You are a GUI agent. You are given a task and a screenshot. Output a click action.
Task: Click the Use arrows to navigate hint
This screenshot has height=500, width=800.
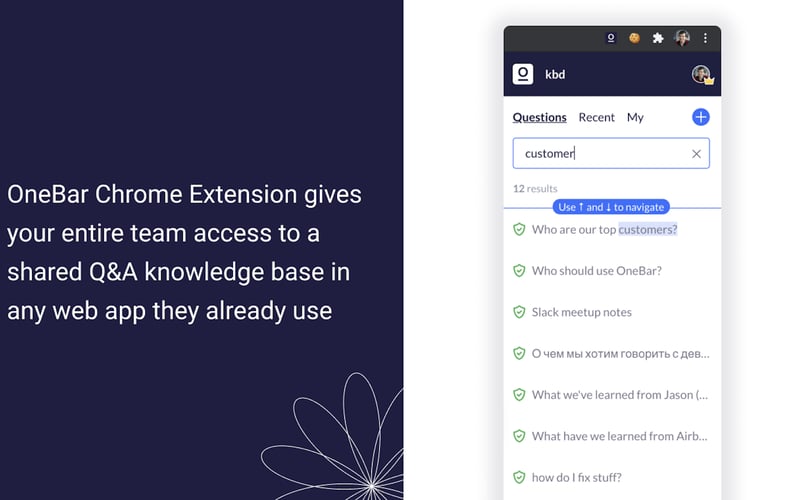(611, 207)
